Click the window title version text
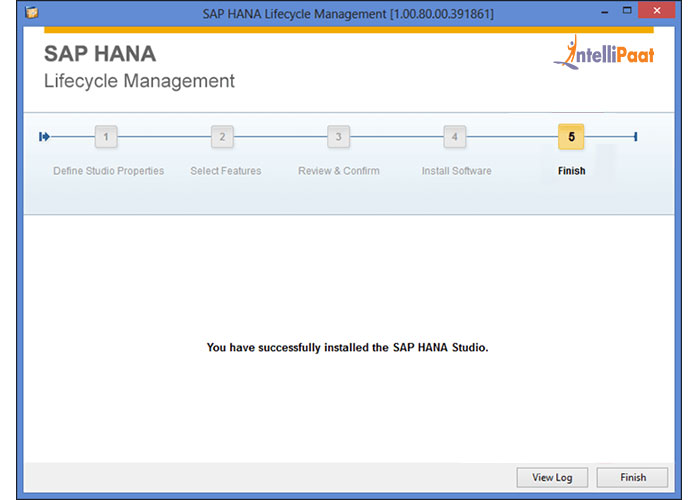The height and width of the screenshot is (500, 700). (x=348, y=14)
